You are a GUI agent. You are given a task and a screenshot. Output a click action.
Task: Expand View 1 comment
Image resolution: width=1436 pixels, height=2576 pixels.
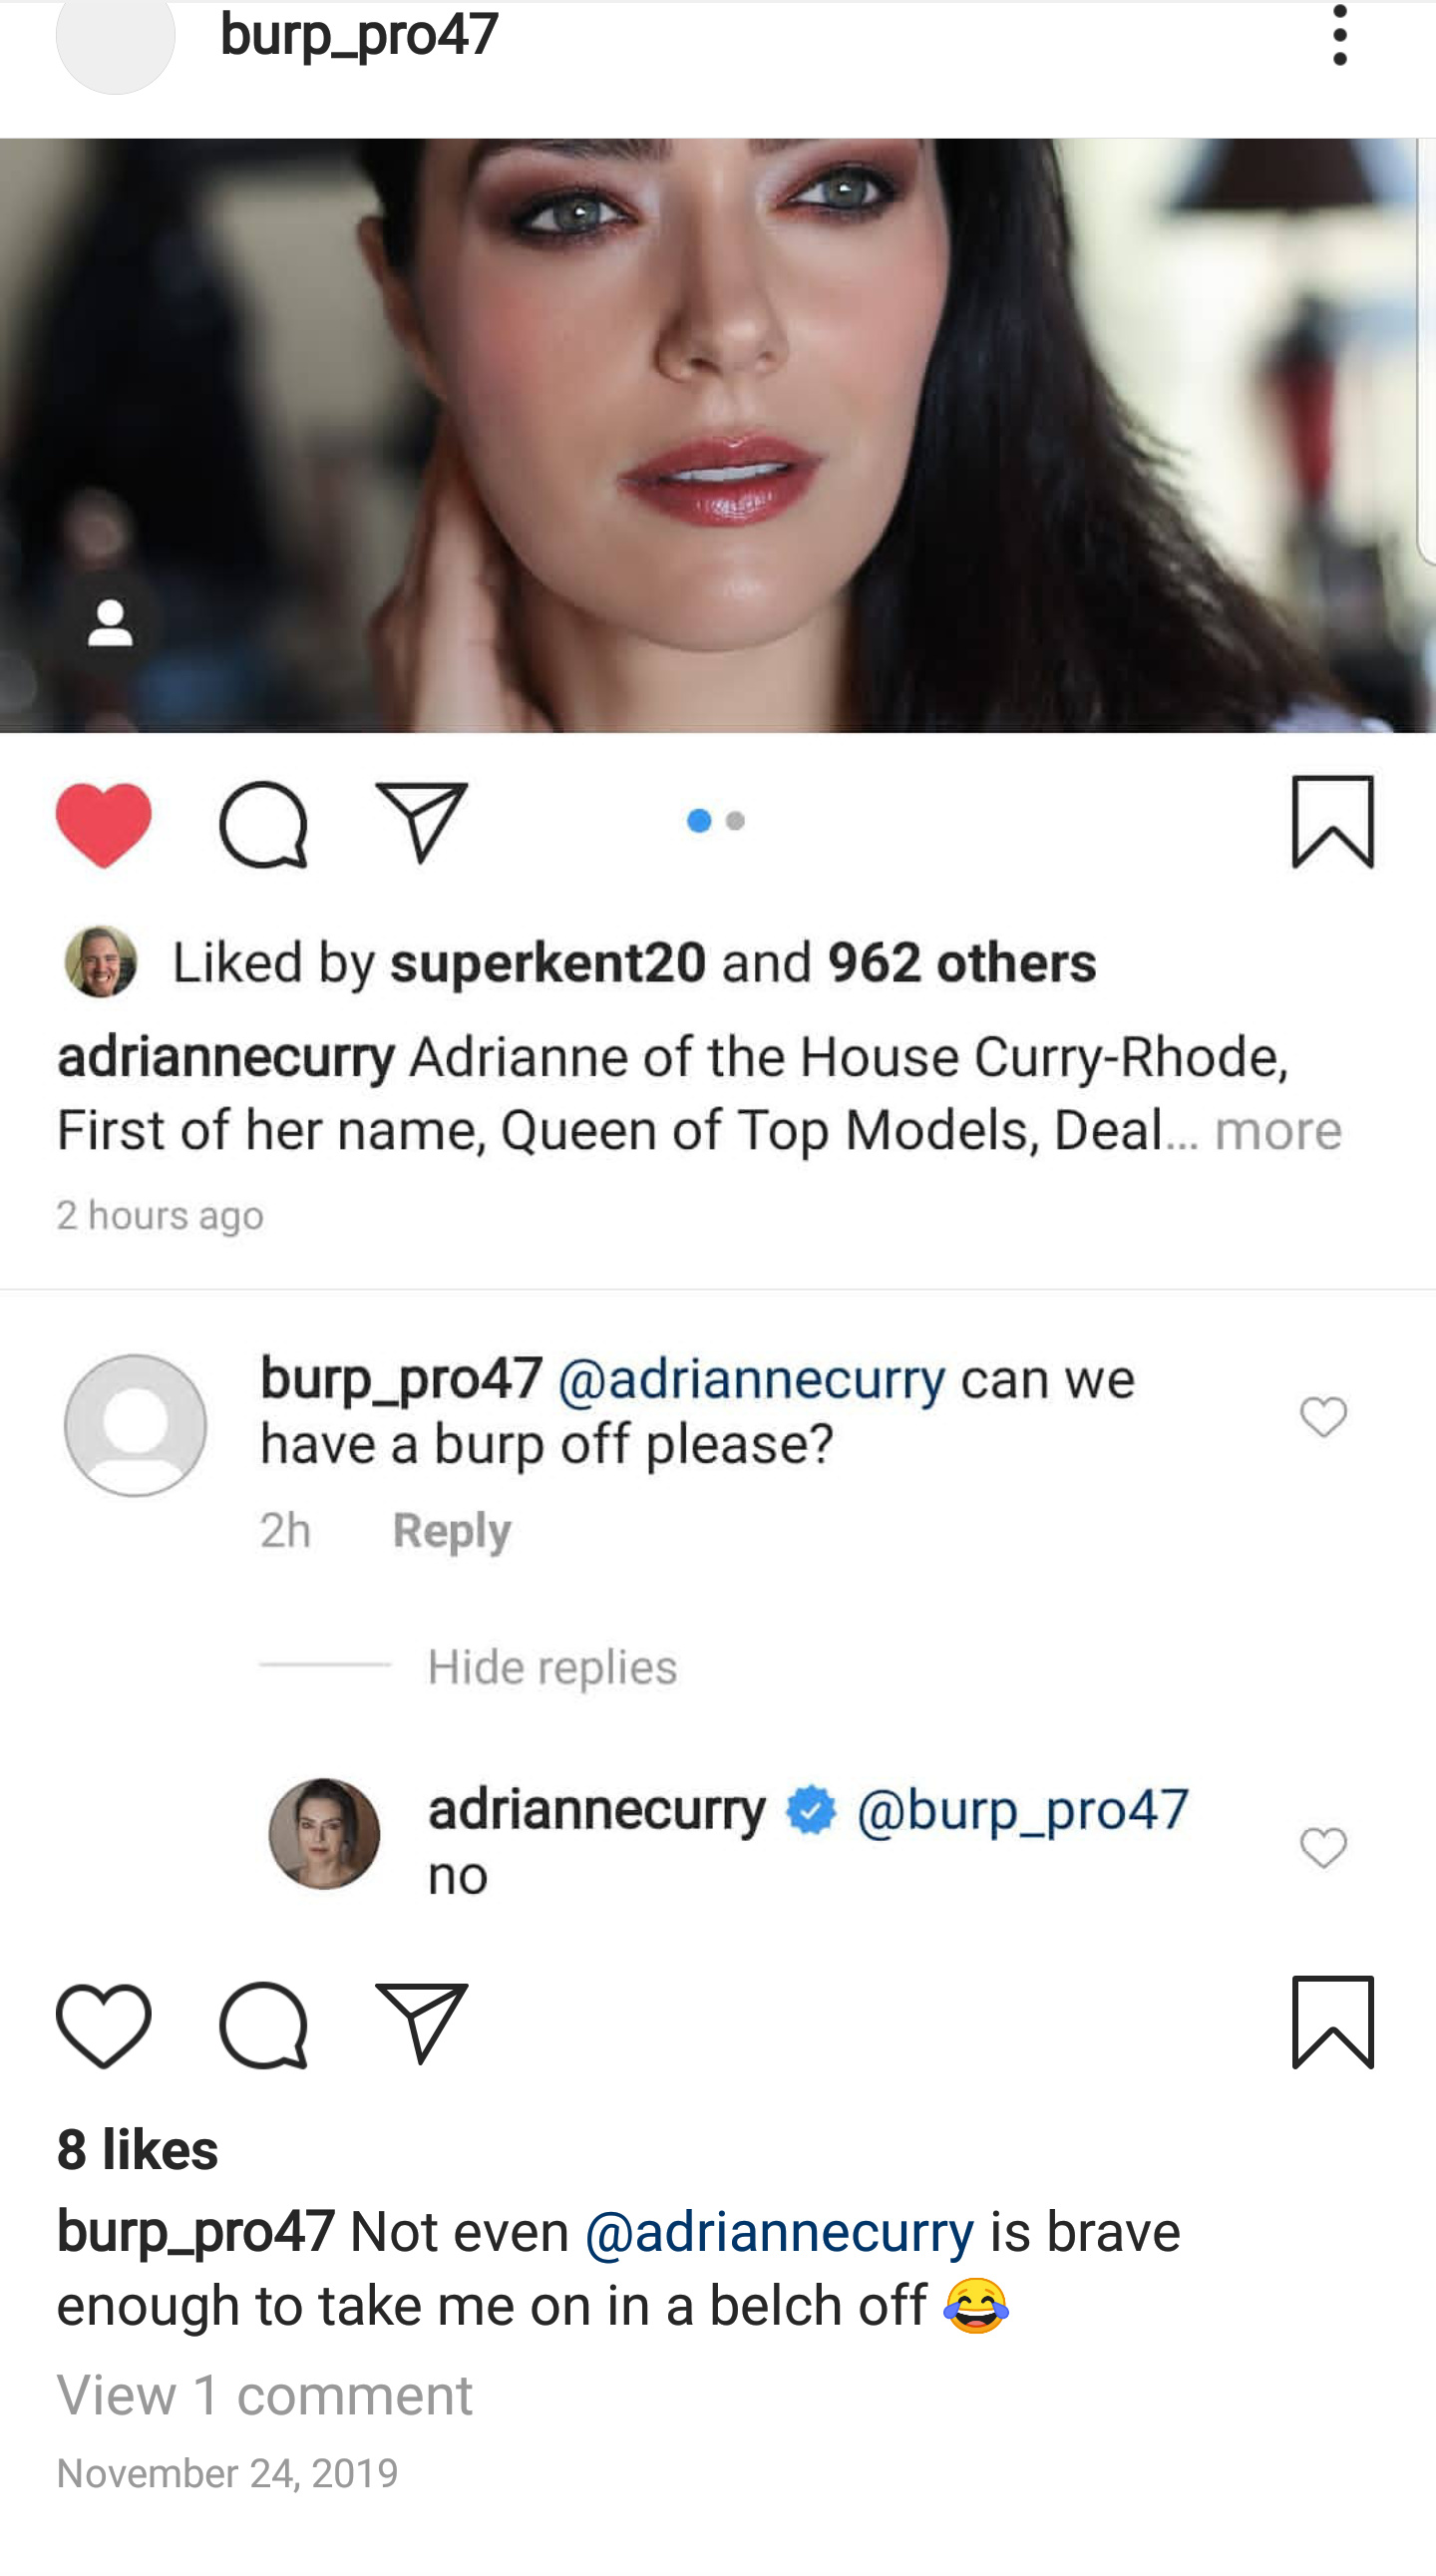265,2395
